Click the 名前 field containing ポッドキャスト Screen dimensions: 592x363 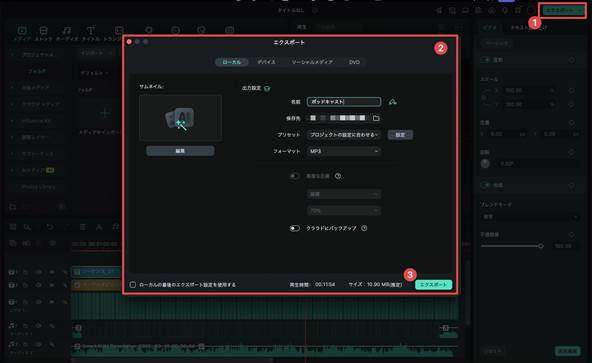(x=344, y=102)
